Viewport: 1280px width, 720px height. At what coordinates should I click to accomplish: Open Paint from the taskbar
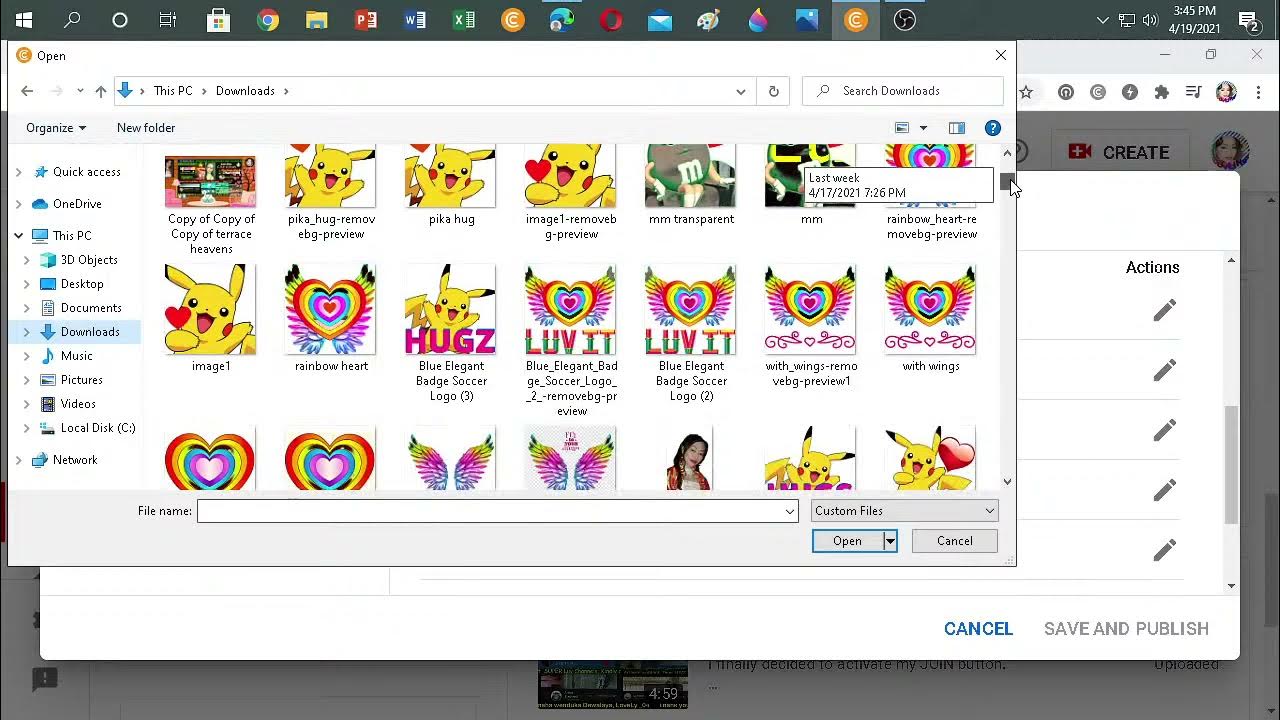709,20
